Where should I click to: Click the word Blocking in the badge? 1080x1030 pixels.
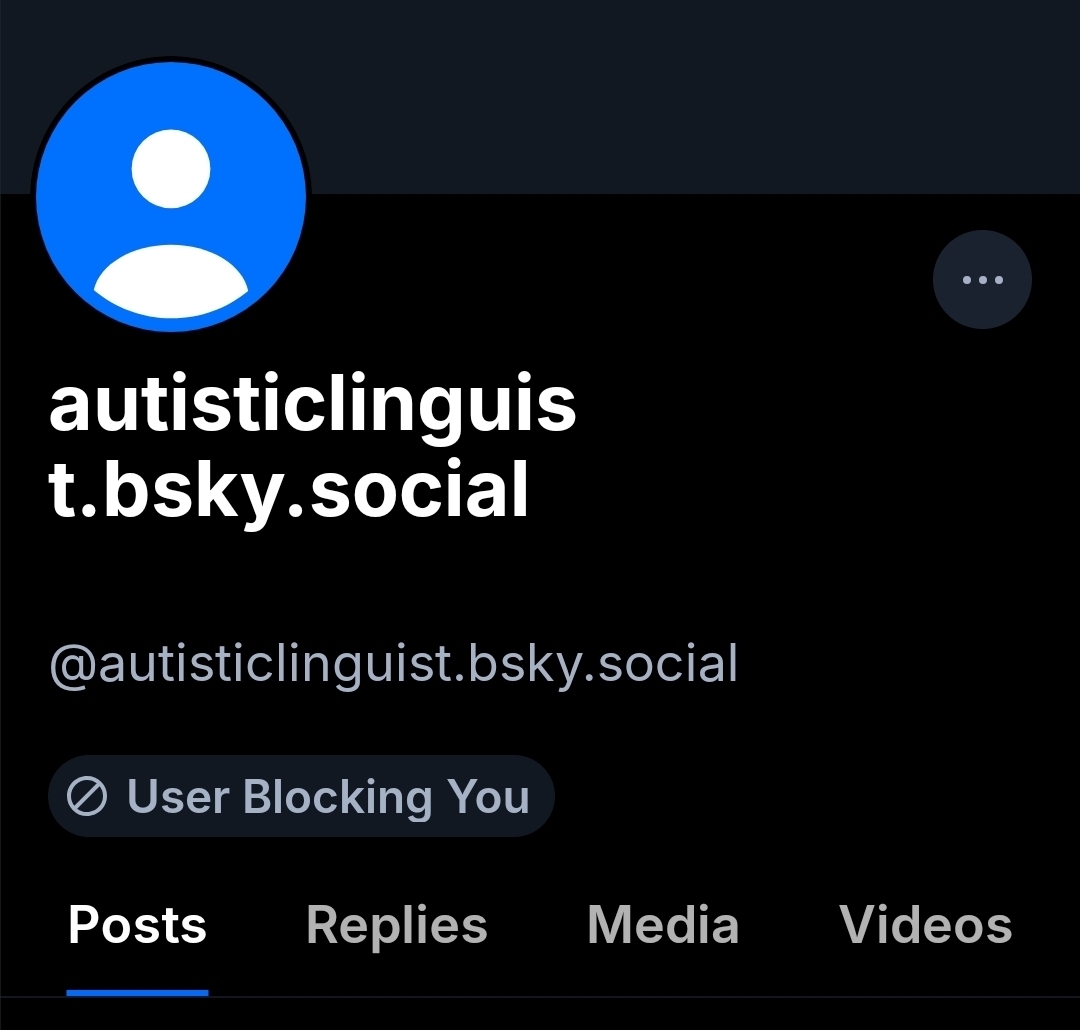coord(338,797)
